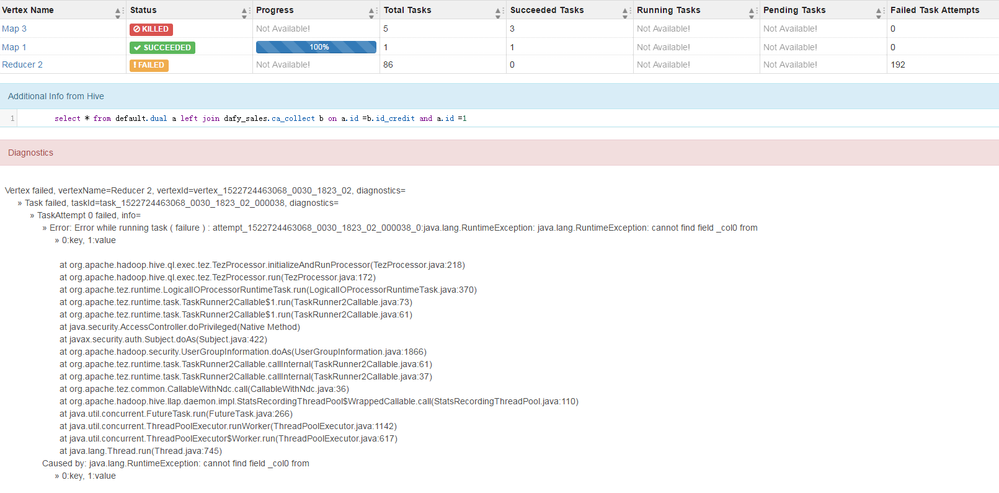Click the 86 total tasks cell
Image resolution: width=999 pixels, height=493 pixels.
point(388,65)
